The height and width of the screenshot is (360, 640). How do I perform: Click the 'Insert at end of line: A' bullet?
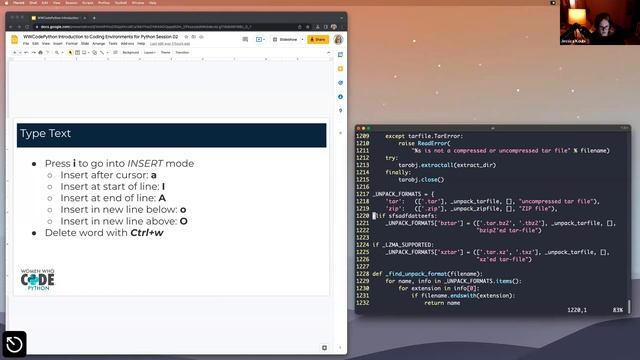[x=113, y=198]
